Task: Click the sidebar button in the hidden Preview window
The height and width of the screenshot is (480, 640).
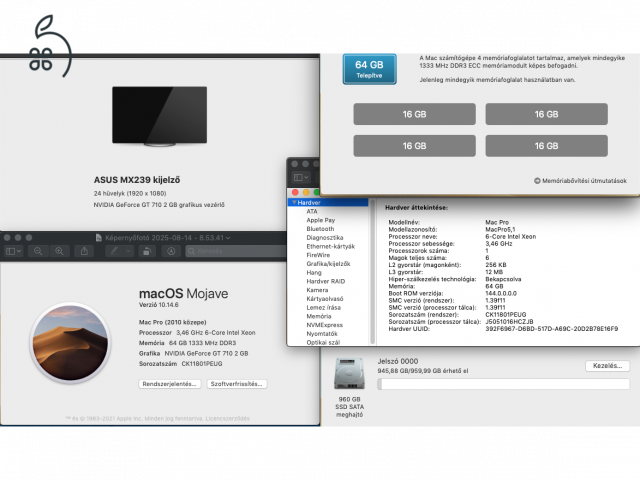Action: tap(301, 177)
